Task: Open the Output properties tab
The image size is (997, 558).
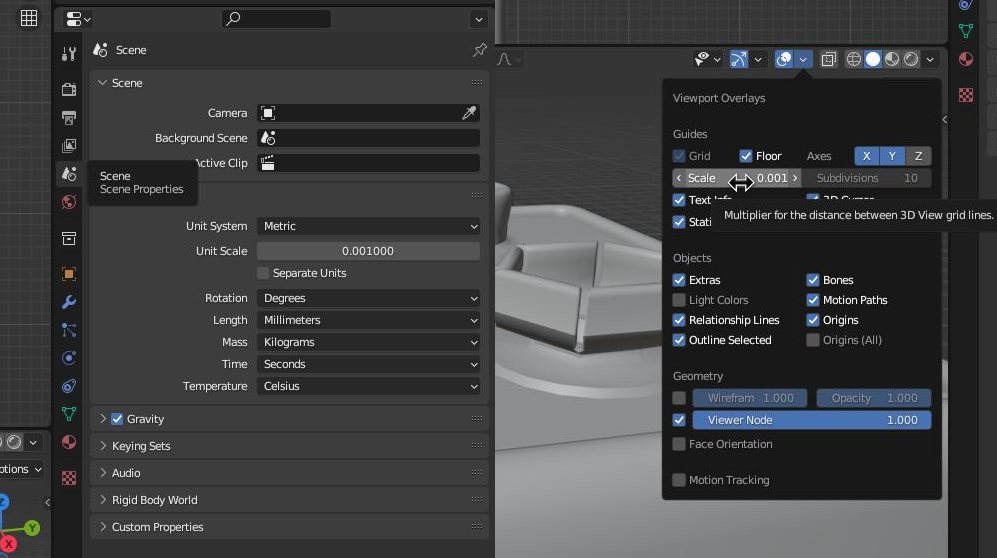Action: (x=68, y=118)
